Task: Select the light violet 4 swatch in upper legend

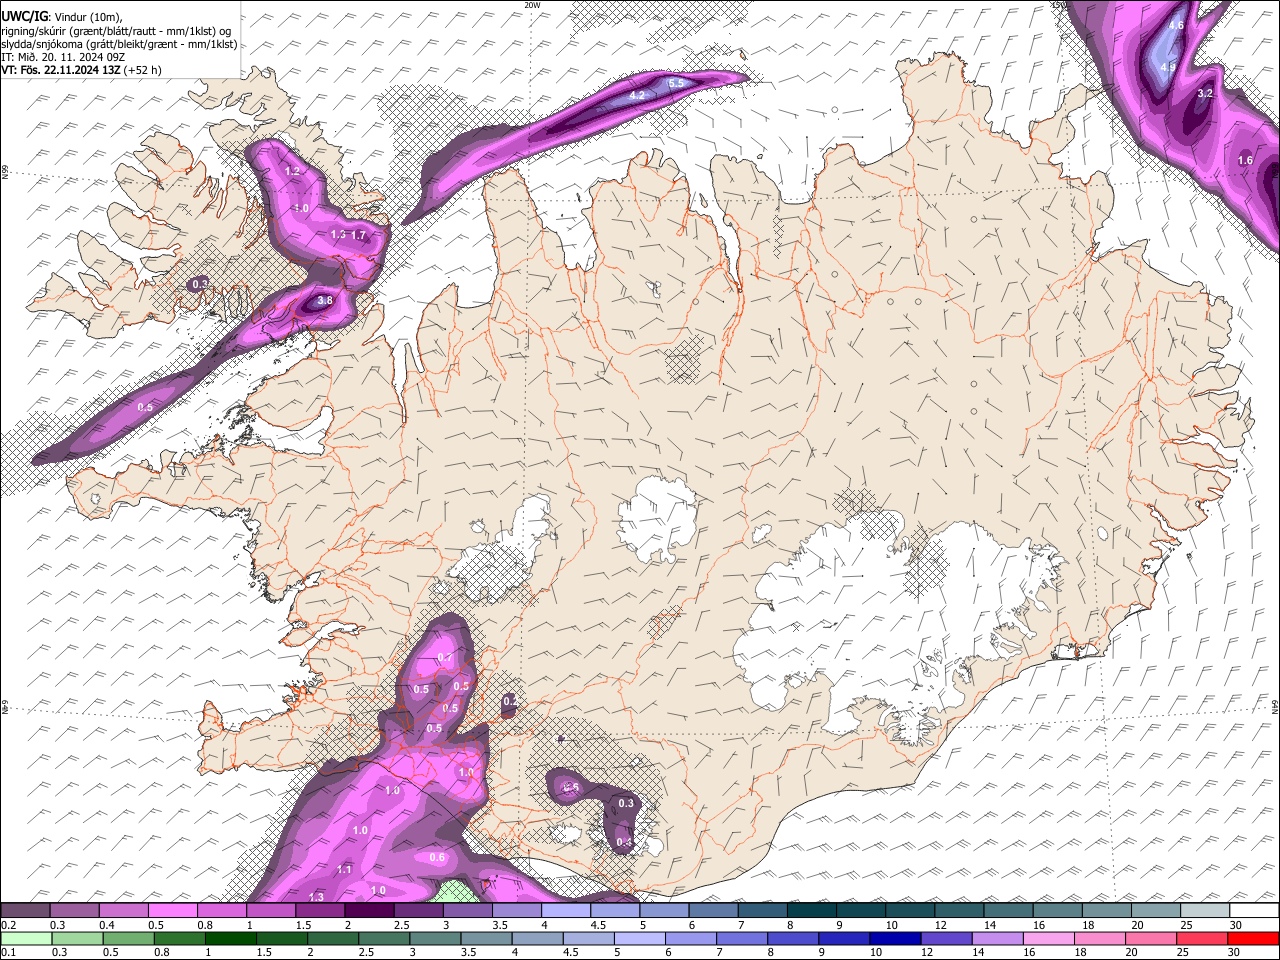Action: [566, 911]
